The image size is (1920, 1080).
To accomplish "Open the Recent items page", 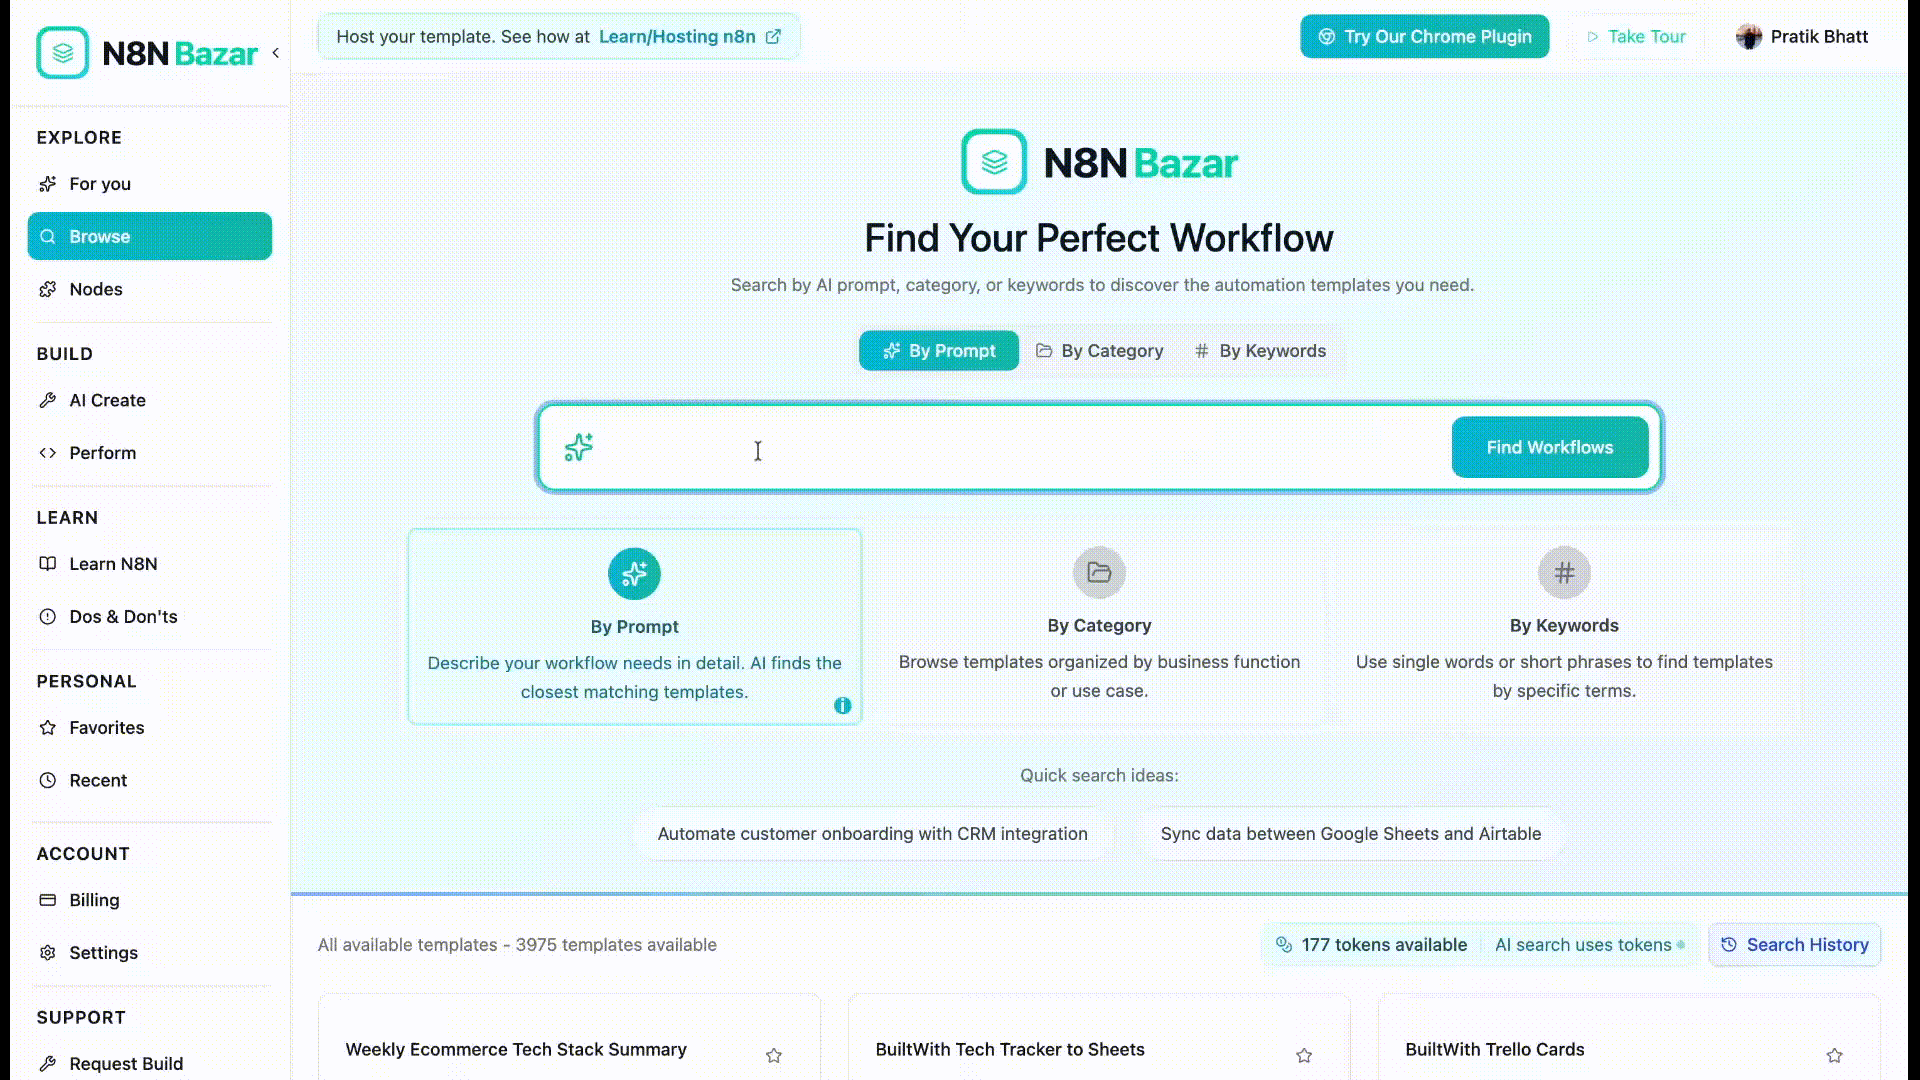I will 98,780.
